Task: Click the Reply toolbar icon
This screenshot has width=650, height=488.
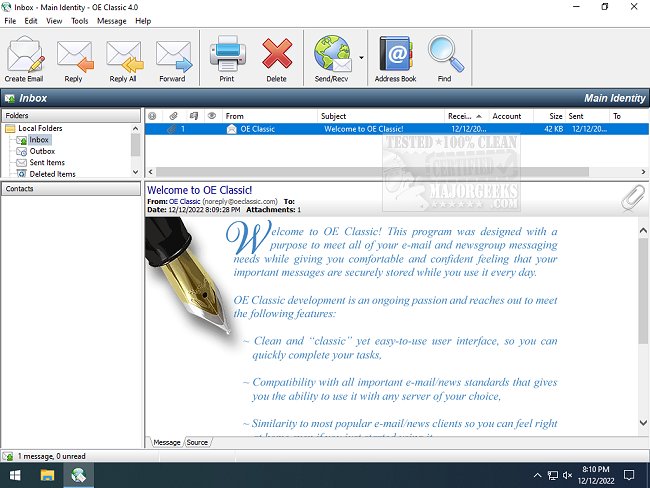Action: click(x=73, y=56)
